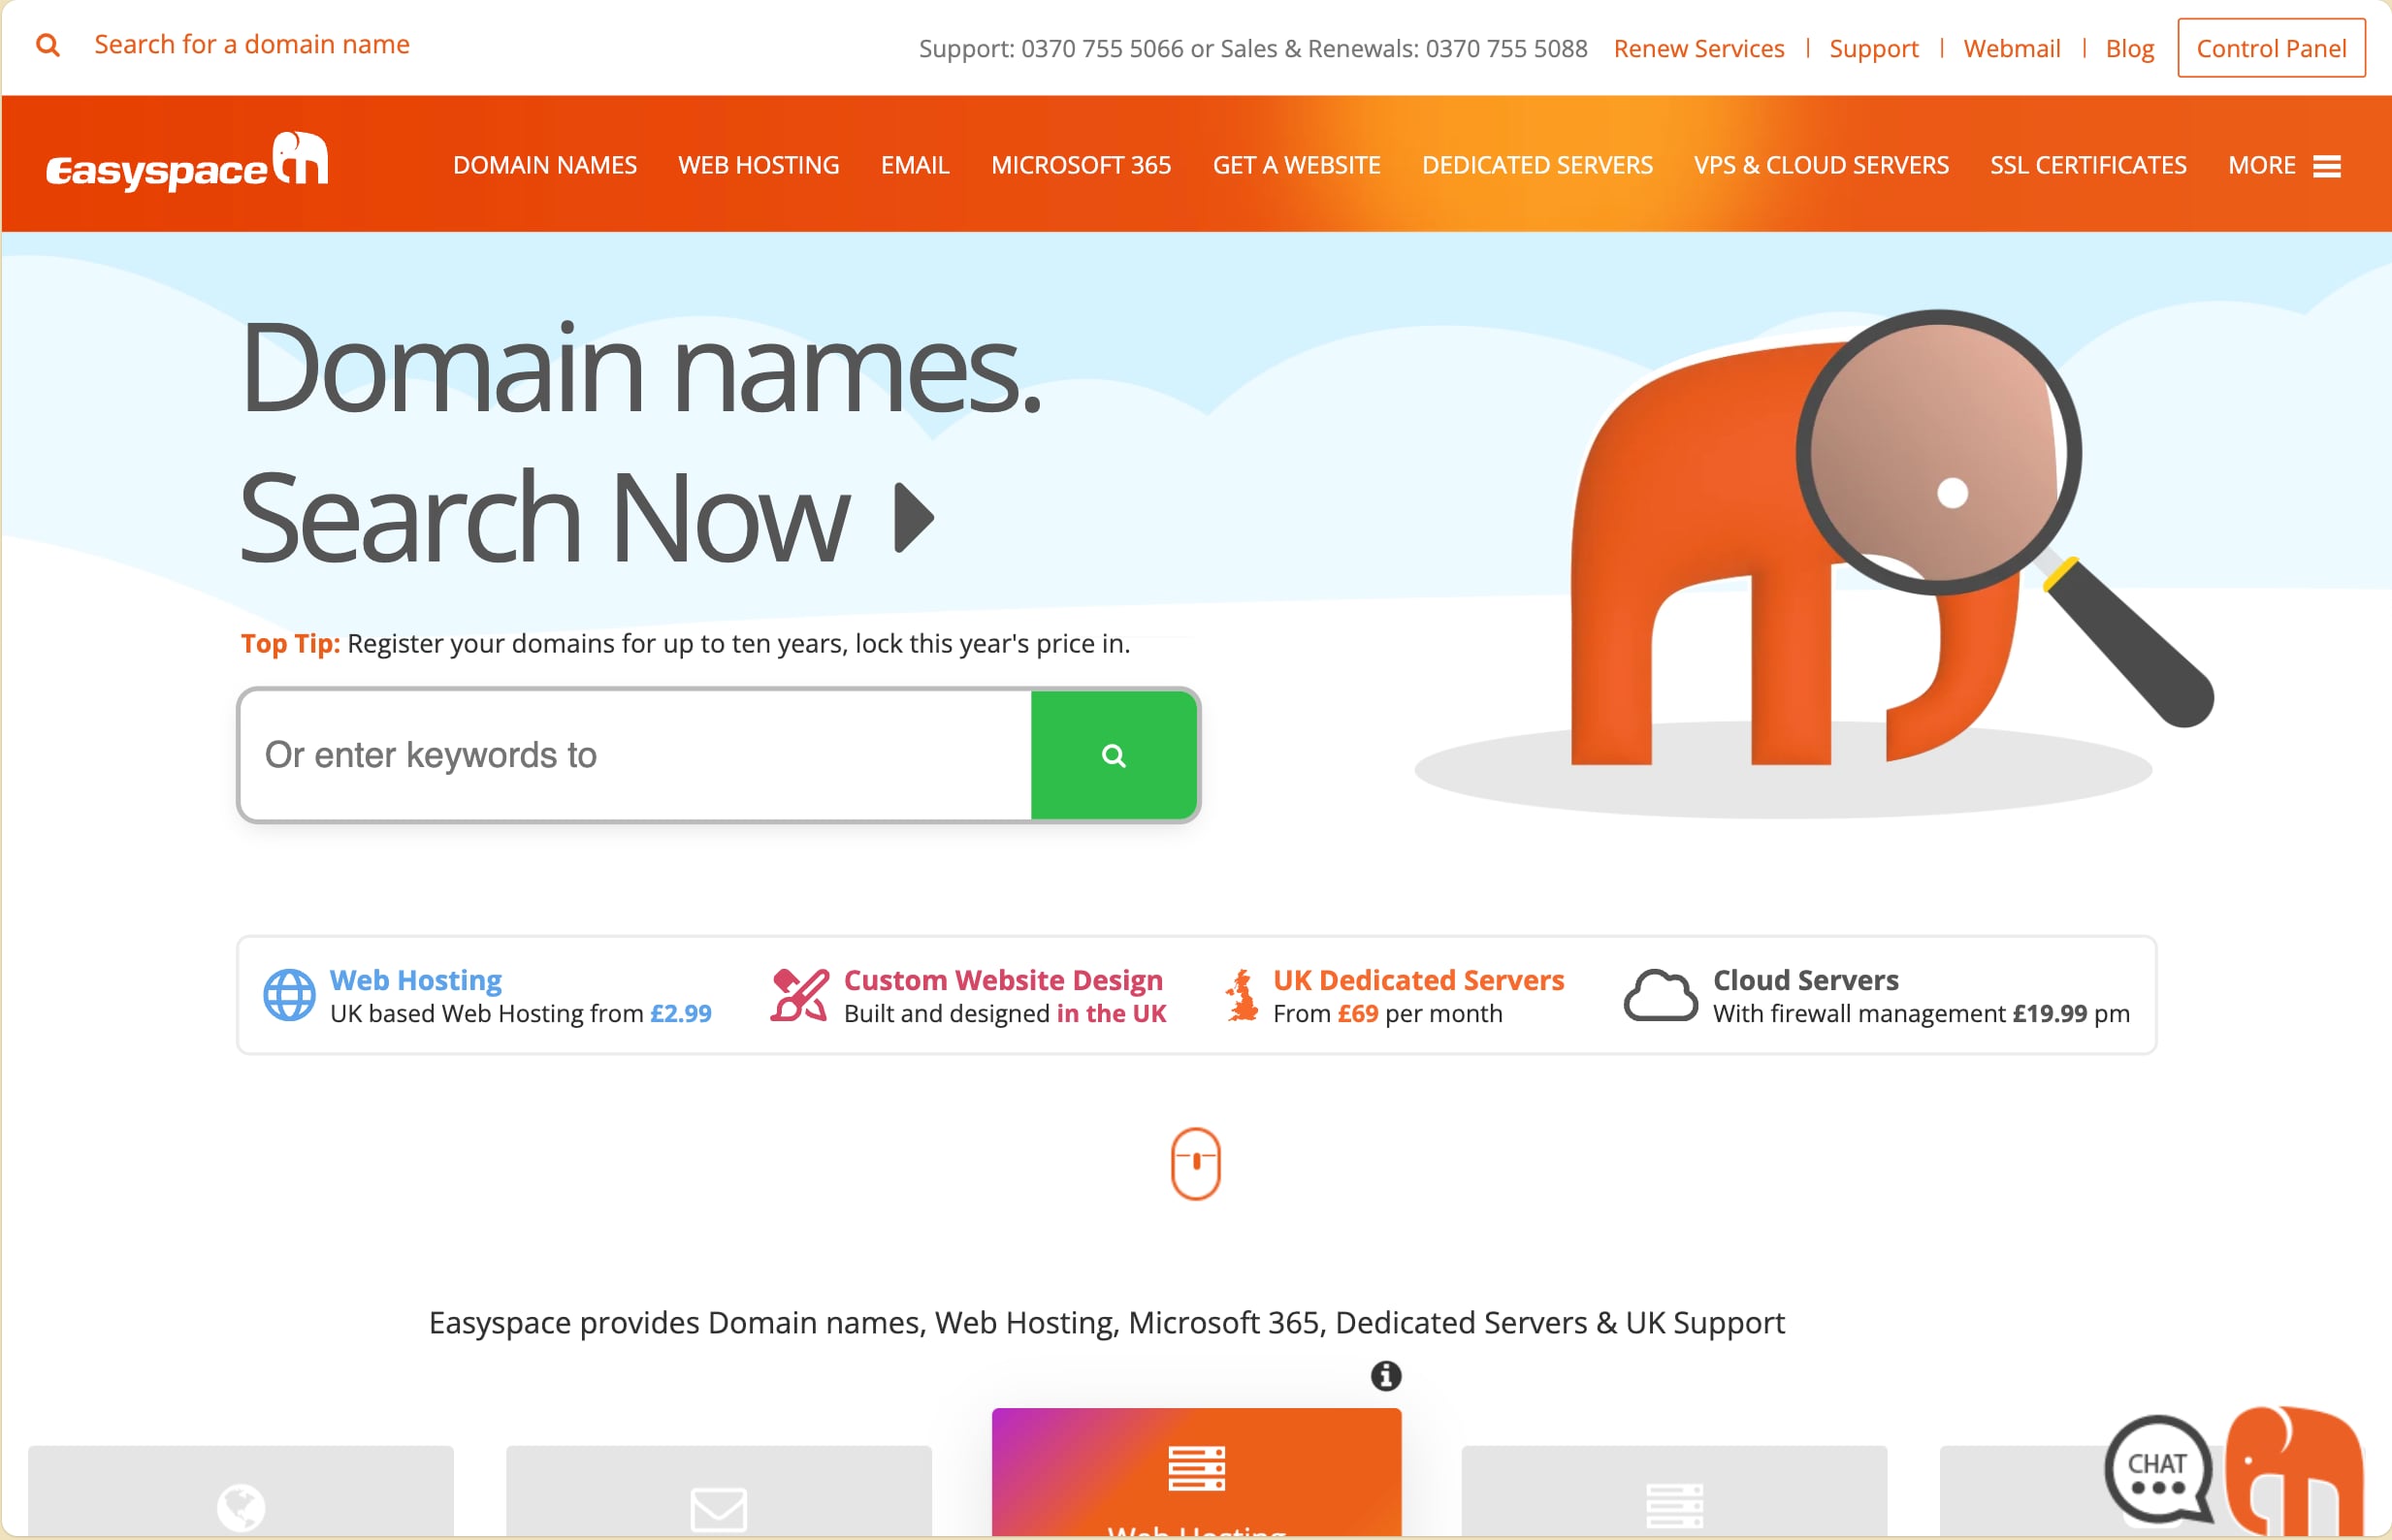Open the DOMAIN NAMES menu
The height and width of the screenshot is (1540, 2392).
pos(545,165)
